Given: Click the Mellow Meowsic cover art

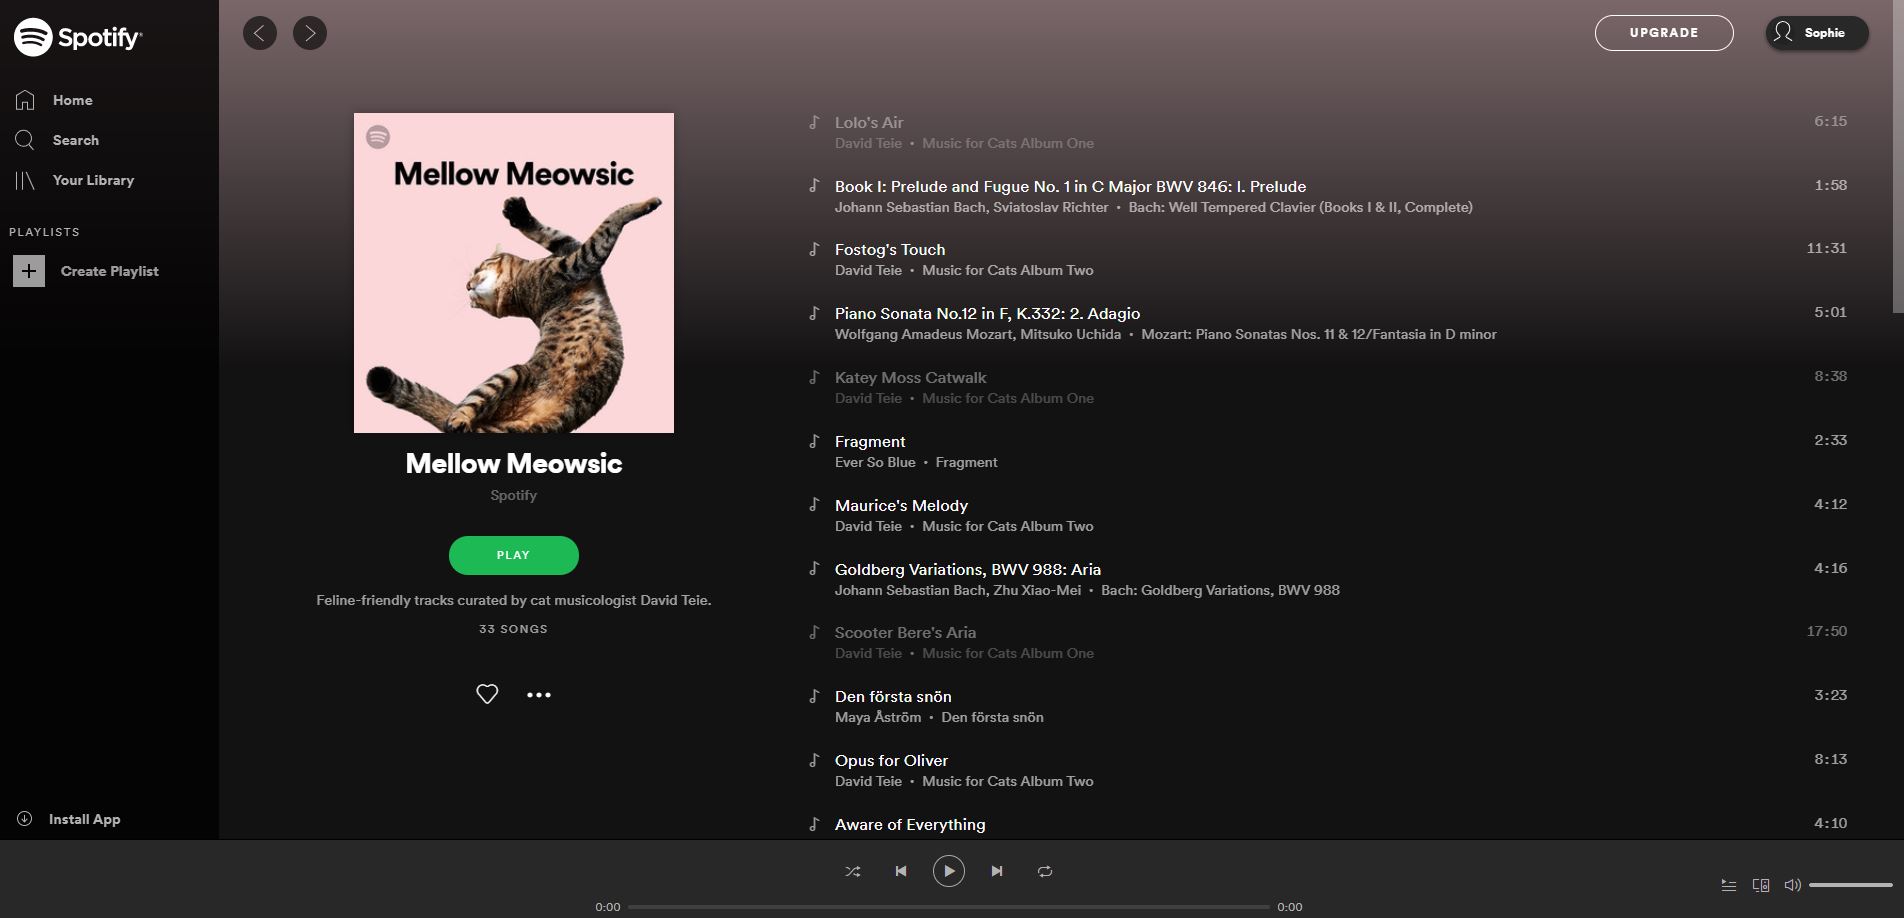Looking at the screenshot, I should 514,273.
